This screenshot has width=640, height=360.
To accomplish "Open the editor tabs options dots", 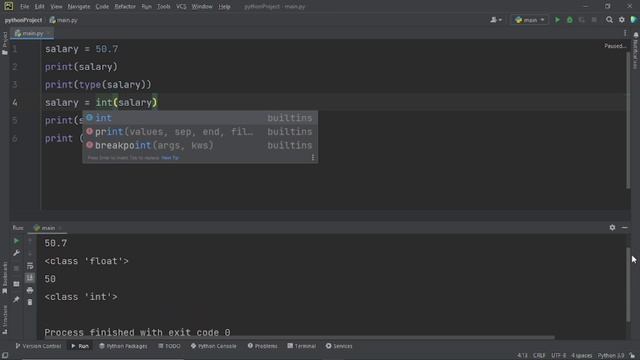I will [624, 33].
